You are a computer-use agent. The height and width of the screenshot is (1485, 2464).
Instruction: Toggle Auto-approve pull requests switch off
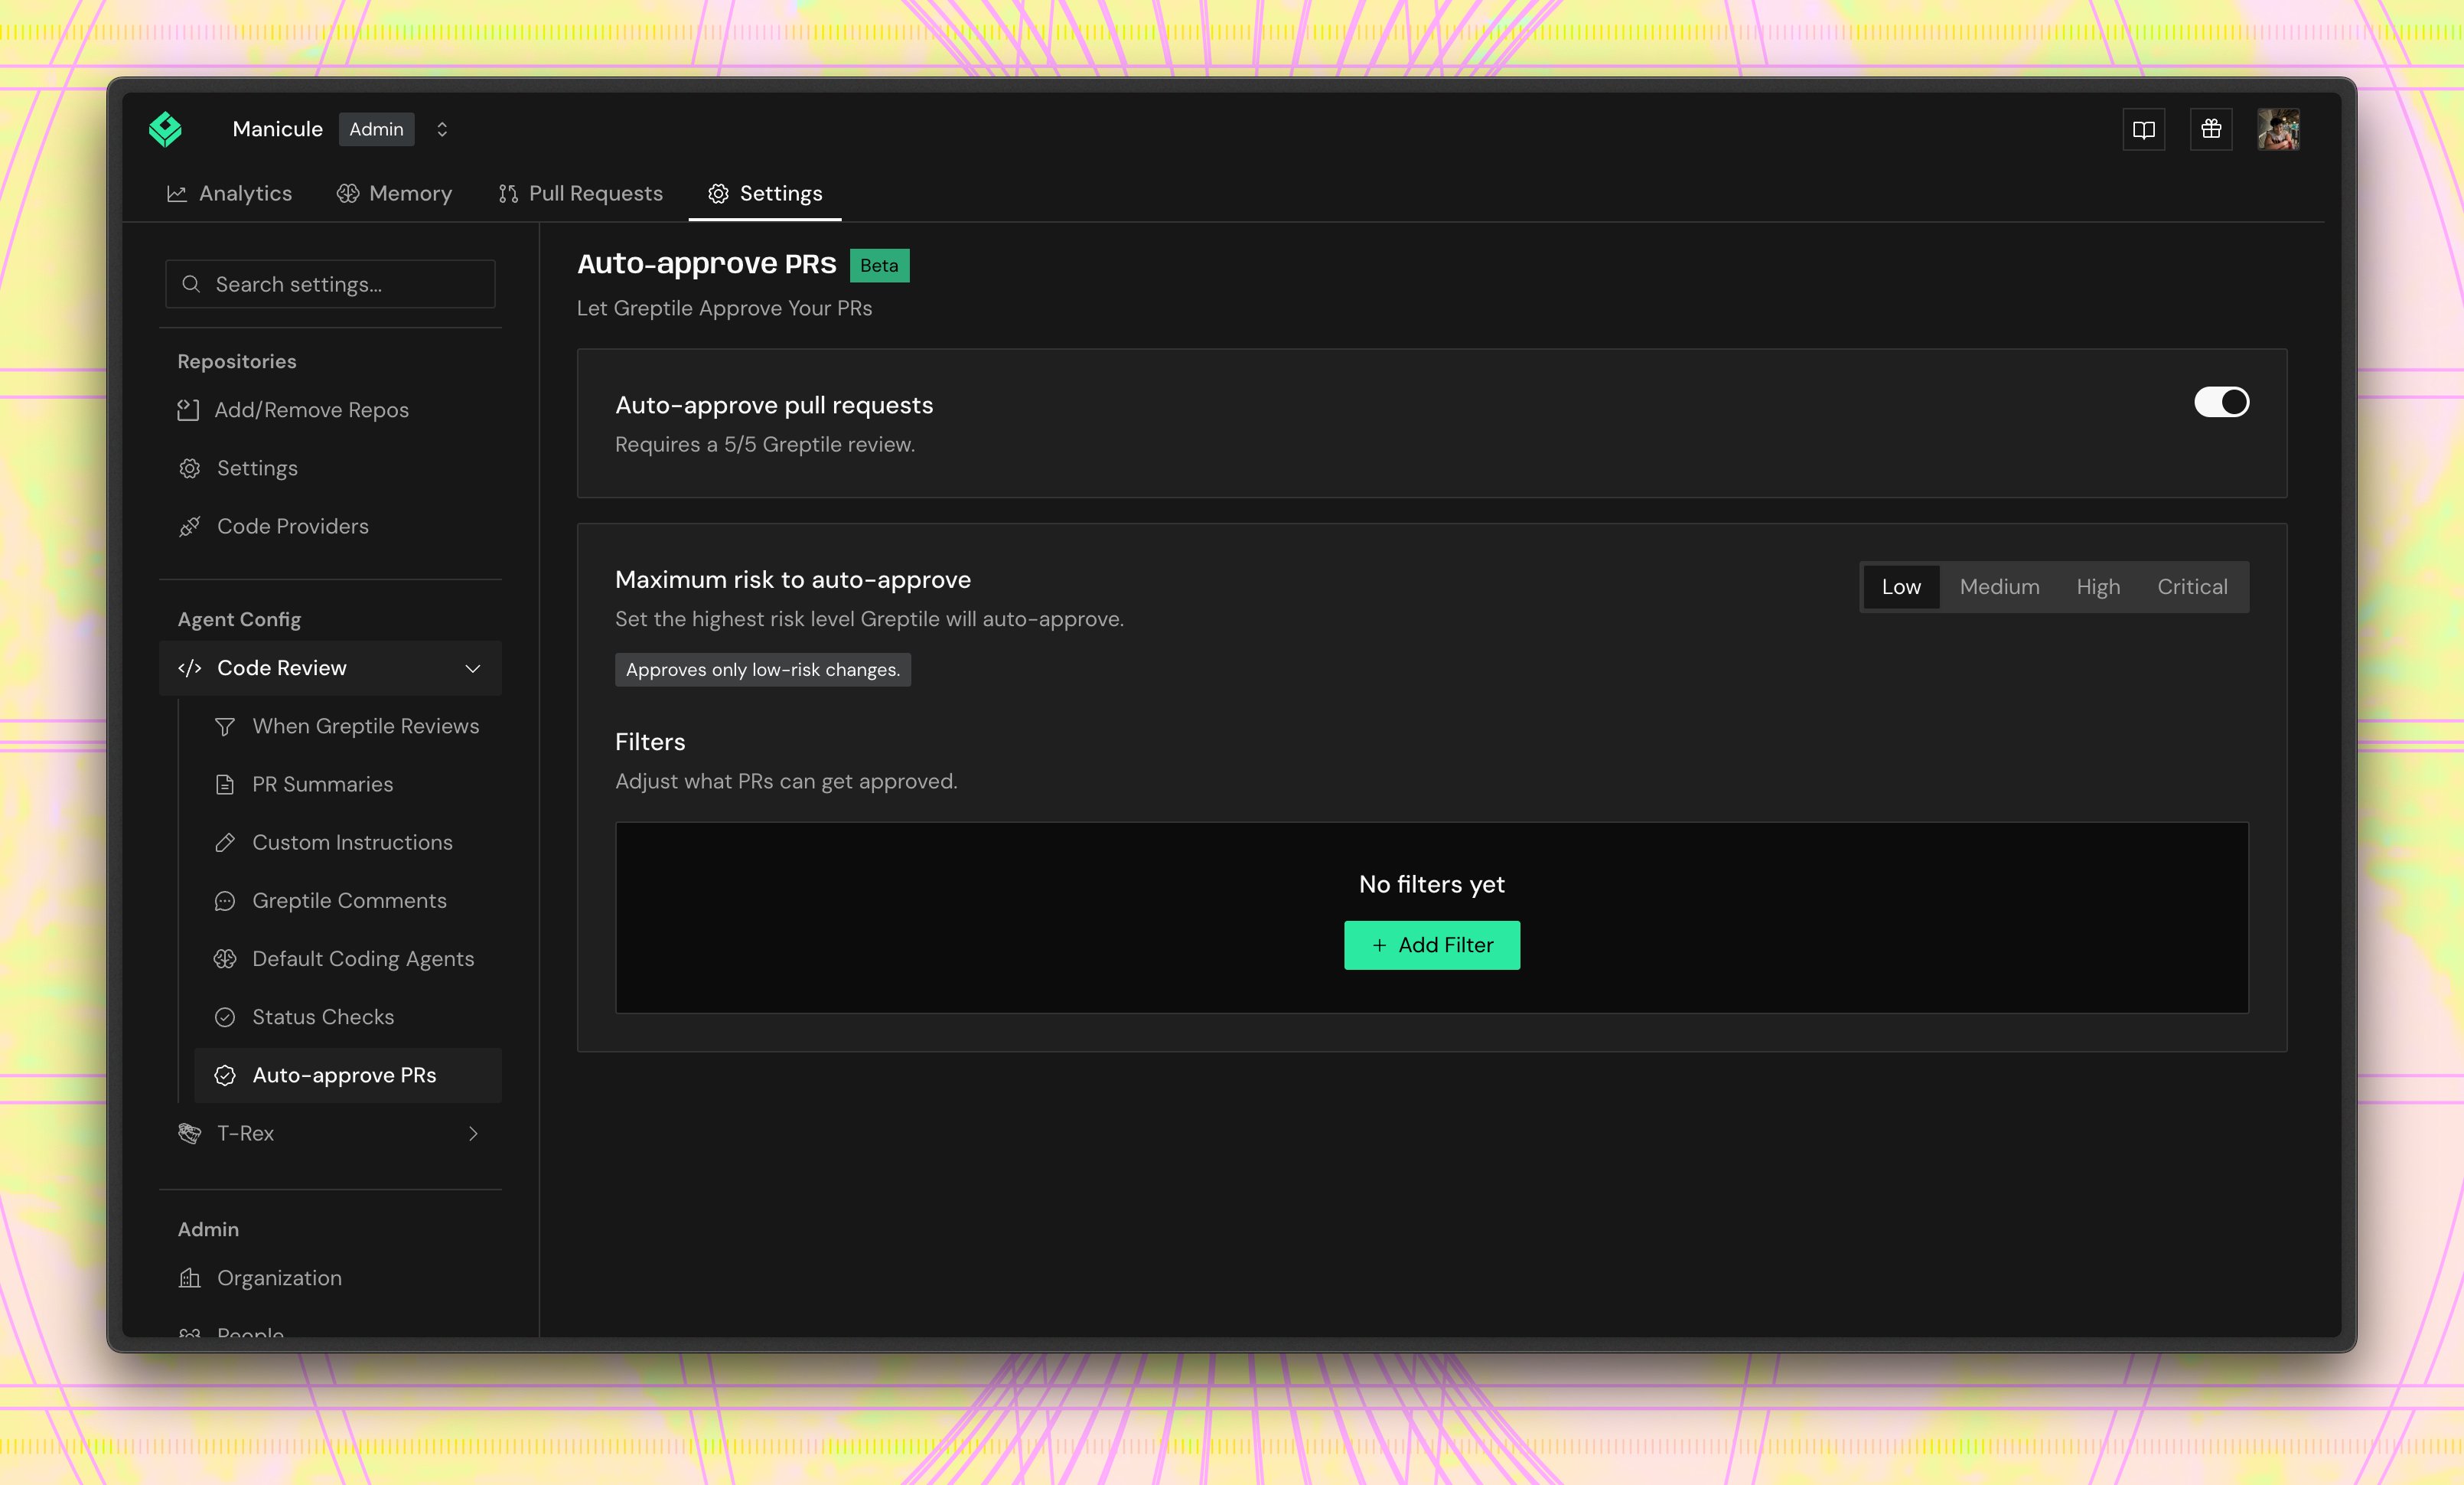(x=2221, y=402)
